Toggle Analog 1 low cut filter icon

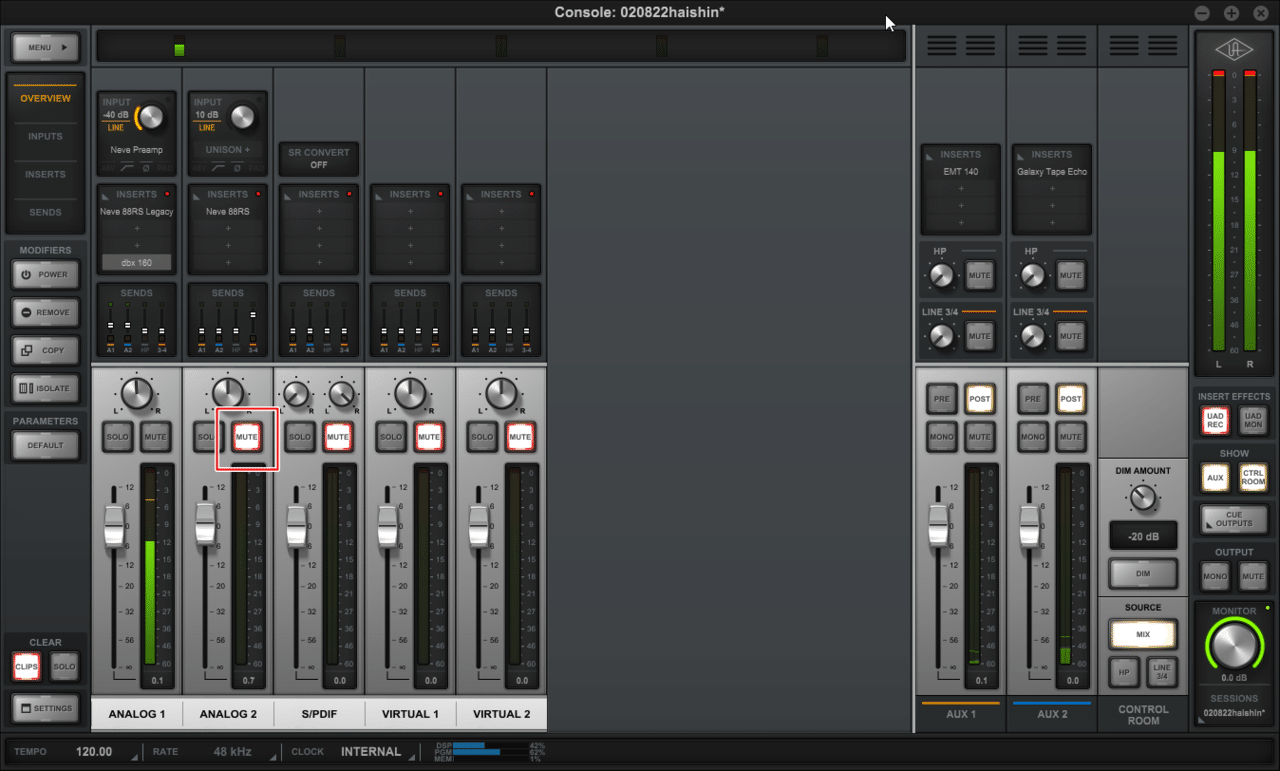[126, 168]
